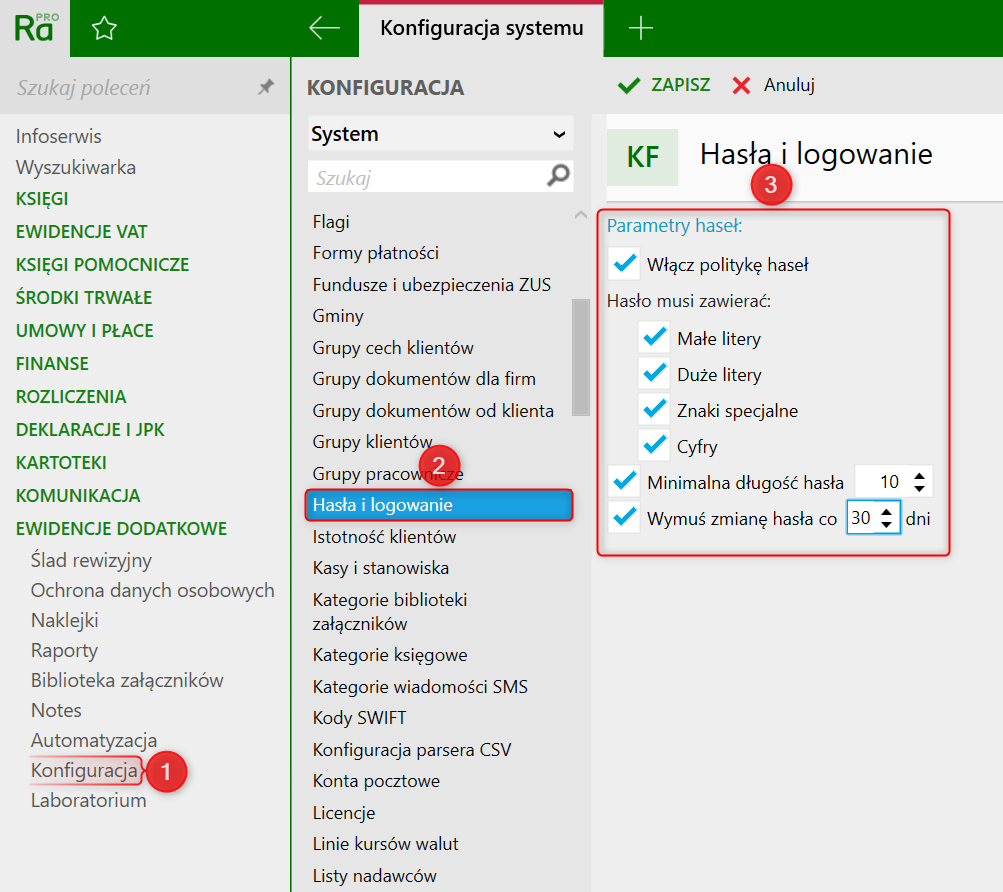Select Gminy in configuration list
This screenshot has height=892, width=1003.
click(338, 316)
